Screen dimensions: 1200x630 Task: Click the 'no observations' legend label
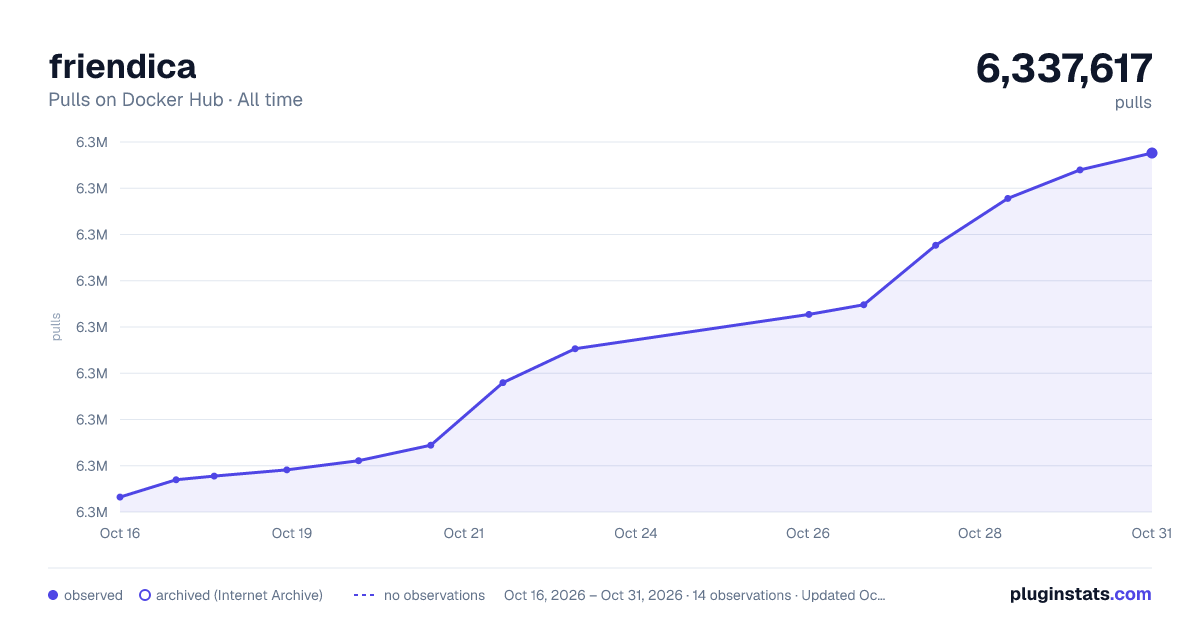[x=434, y=595]
